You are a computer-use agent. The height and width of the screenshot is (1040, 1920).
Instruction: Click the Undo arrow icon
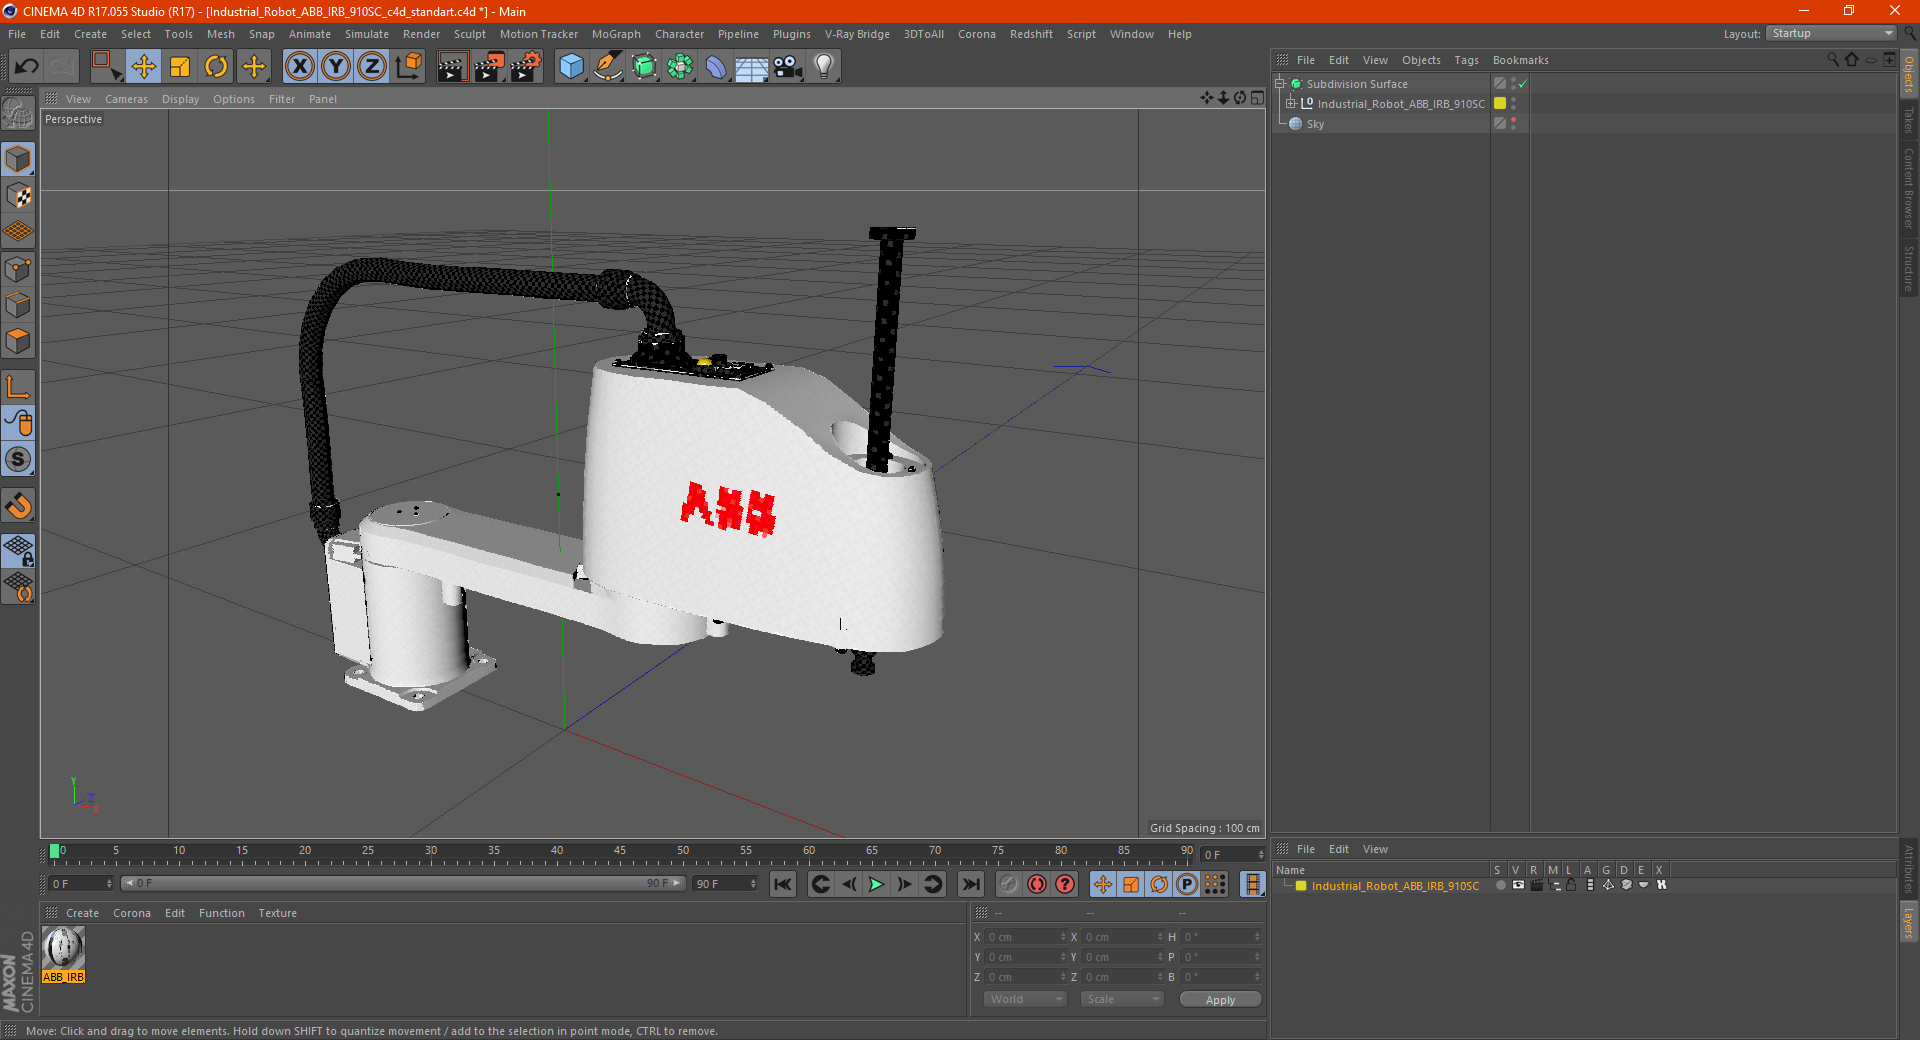tap(27, 67)
